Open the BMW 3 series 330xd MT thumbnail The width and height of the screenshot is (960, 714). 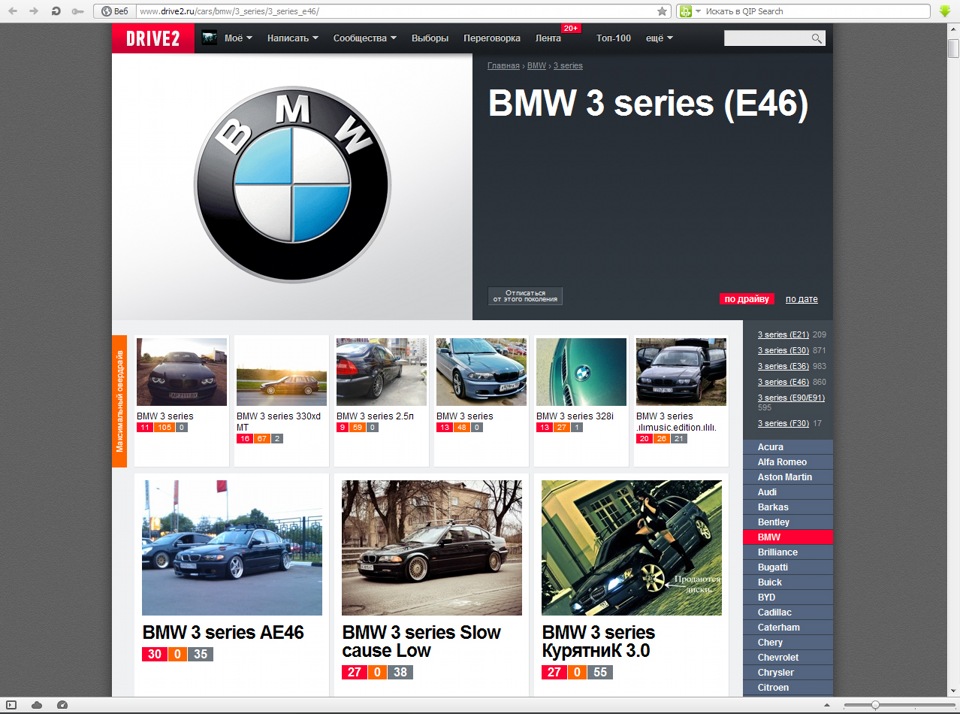[282, 372]
